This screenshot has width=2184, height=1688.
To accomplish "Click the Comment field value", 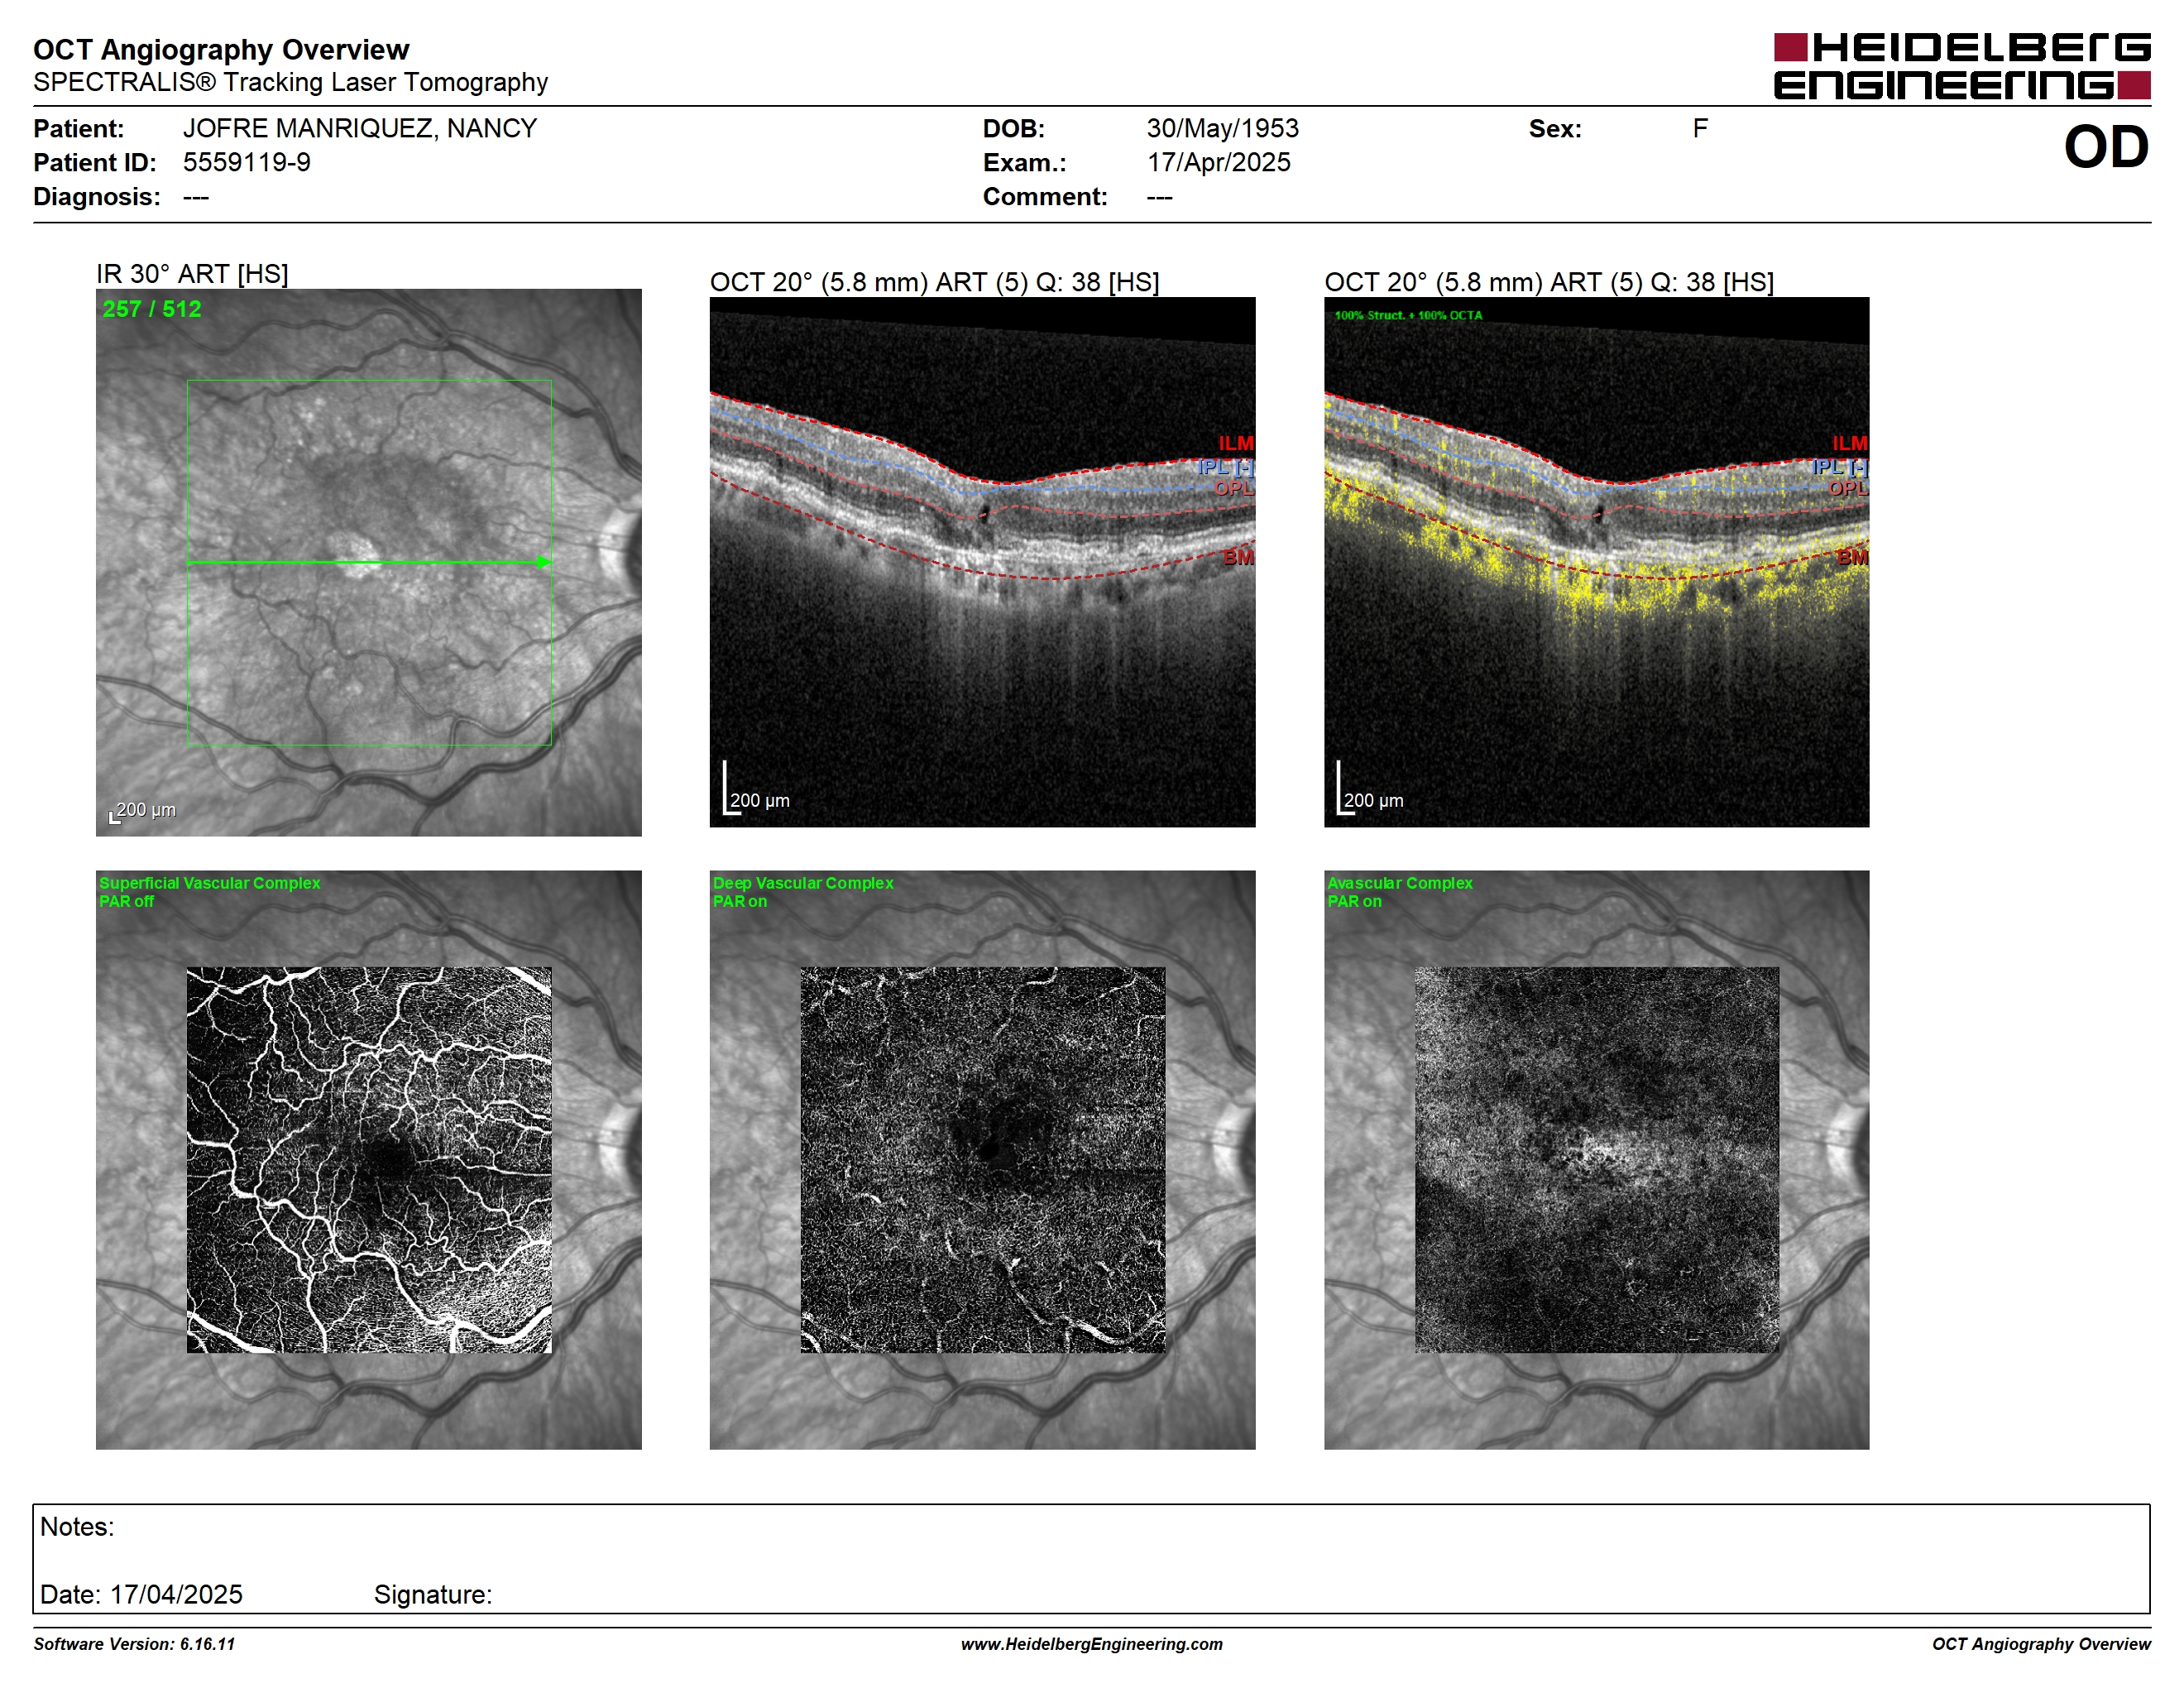I will click(1159, 197).
